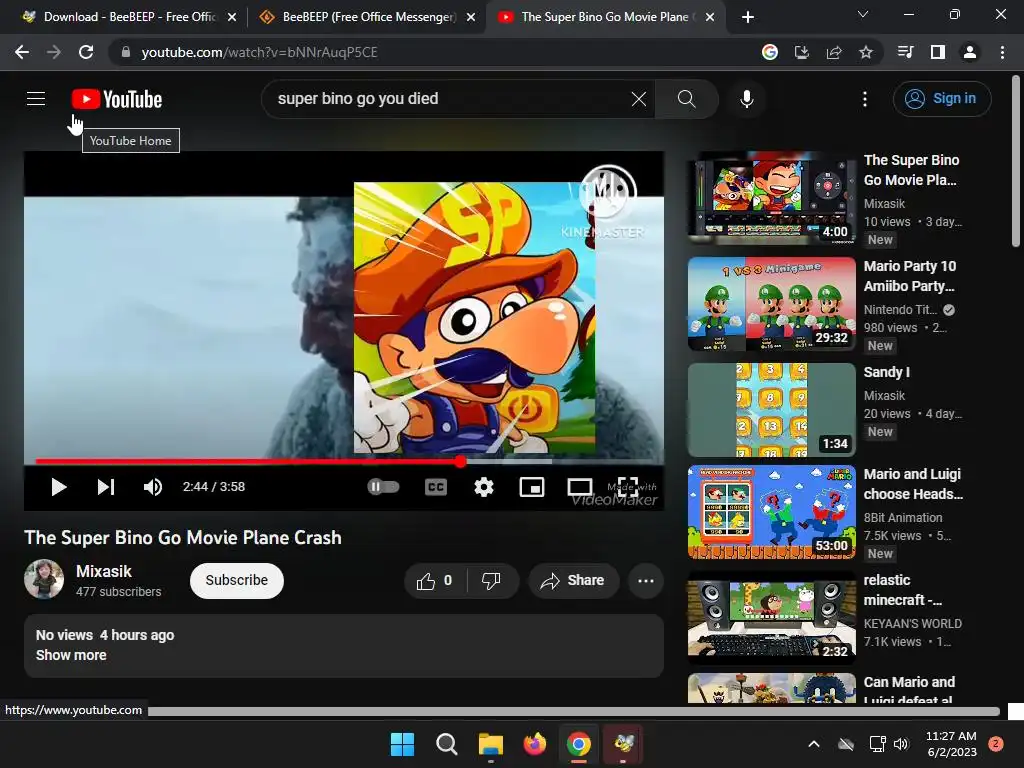Focus the address bar URL

coord(259,52)
